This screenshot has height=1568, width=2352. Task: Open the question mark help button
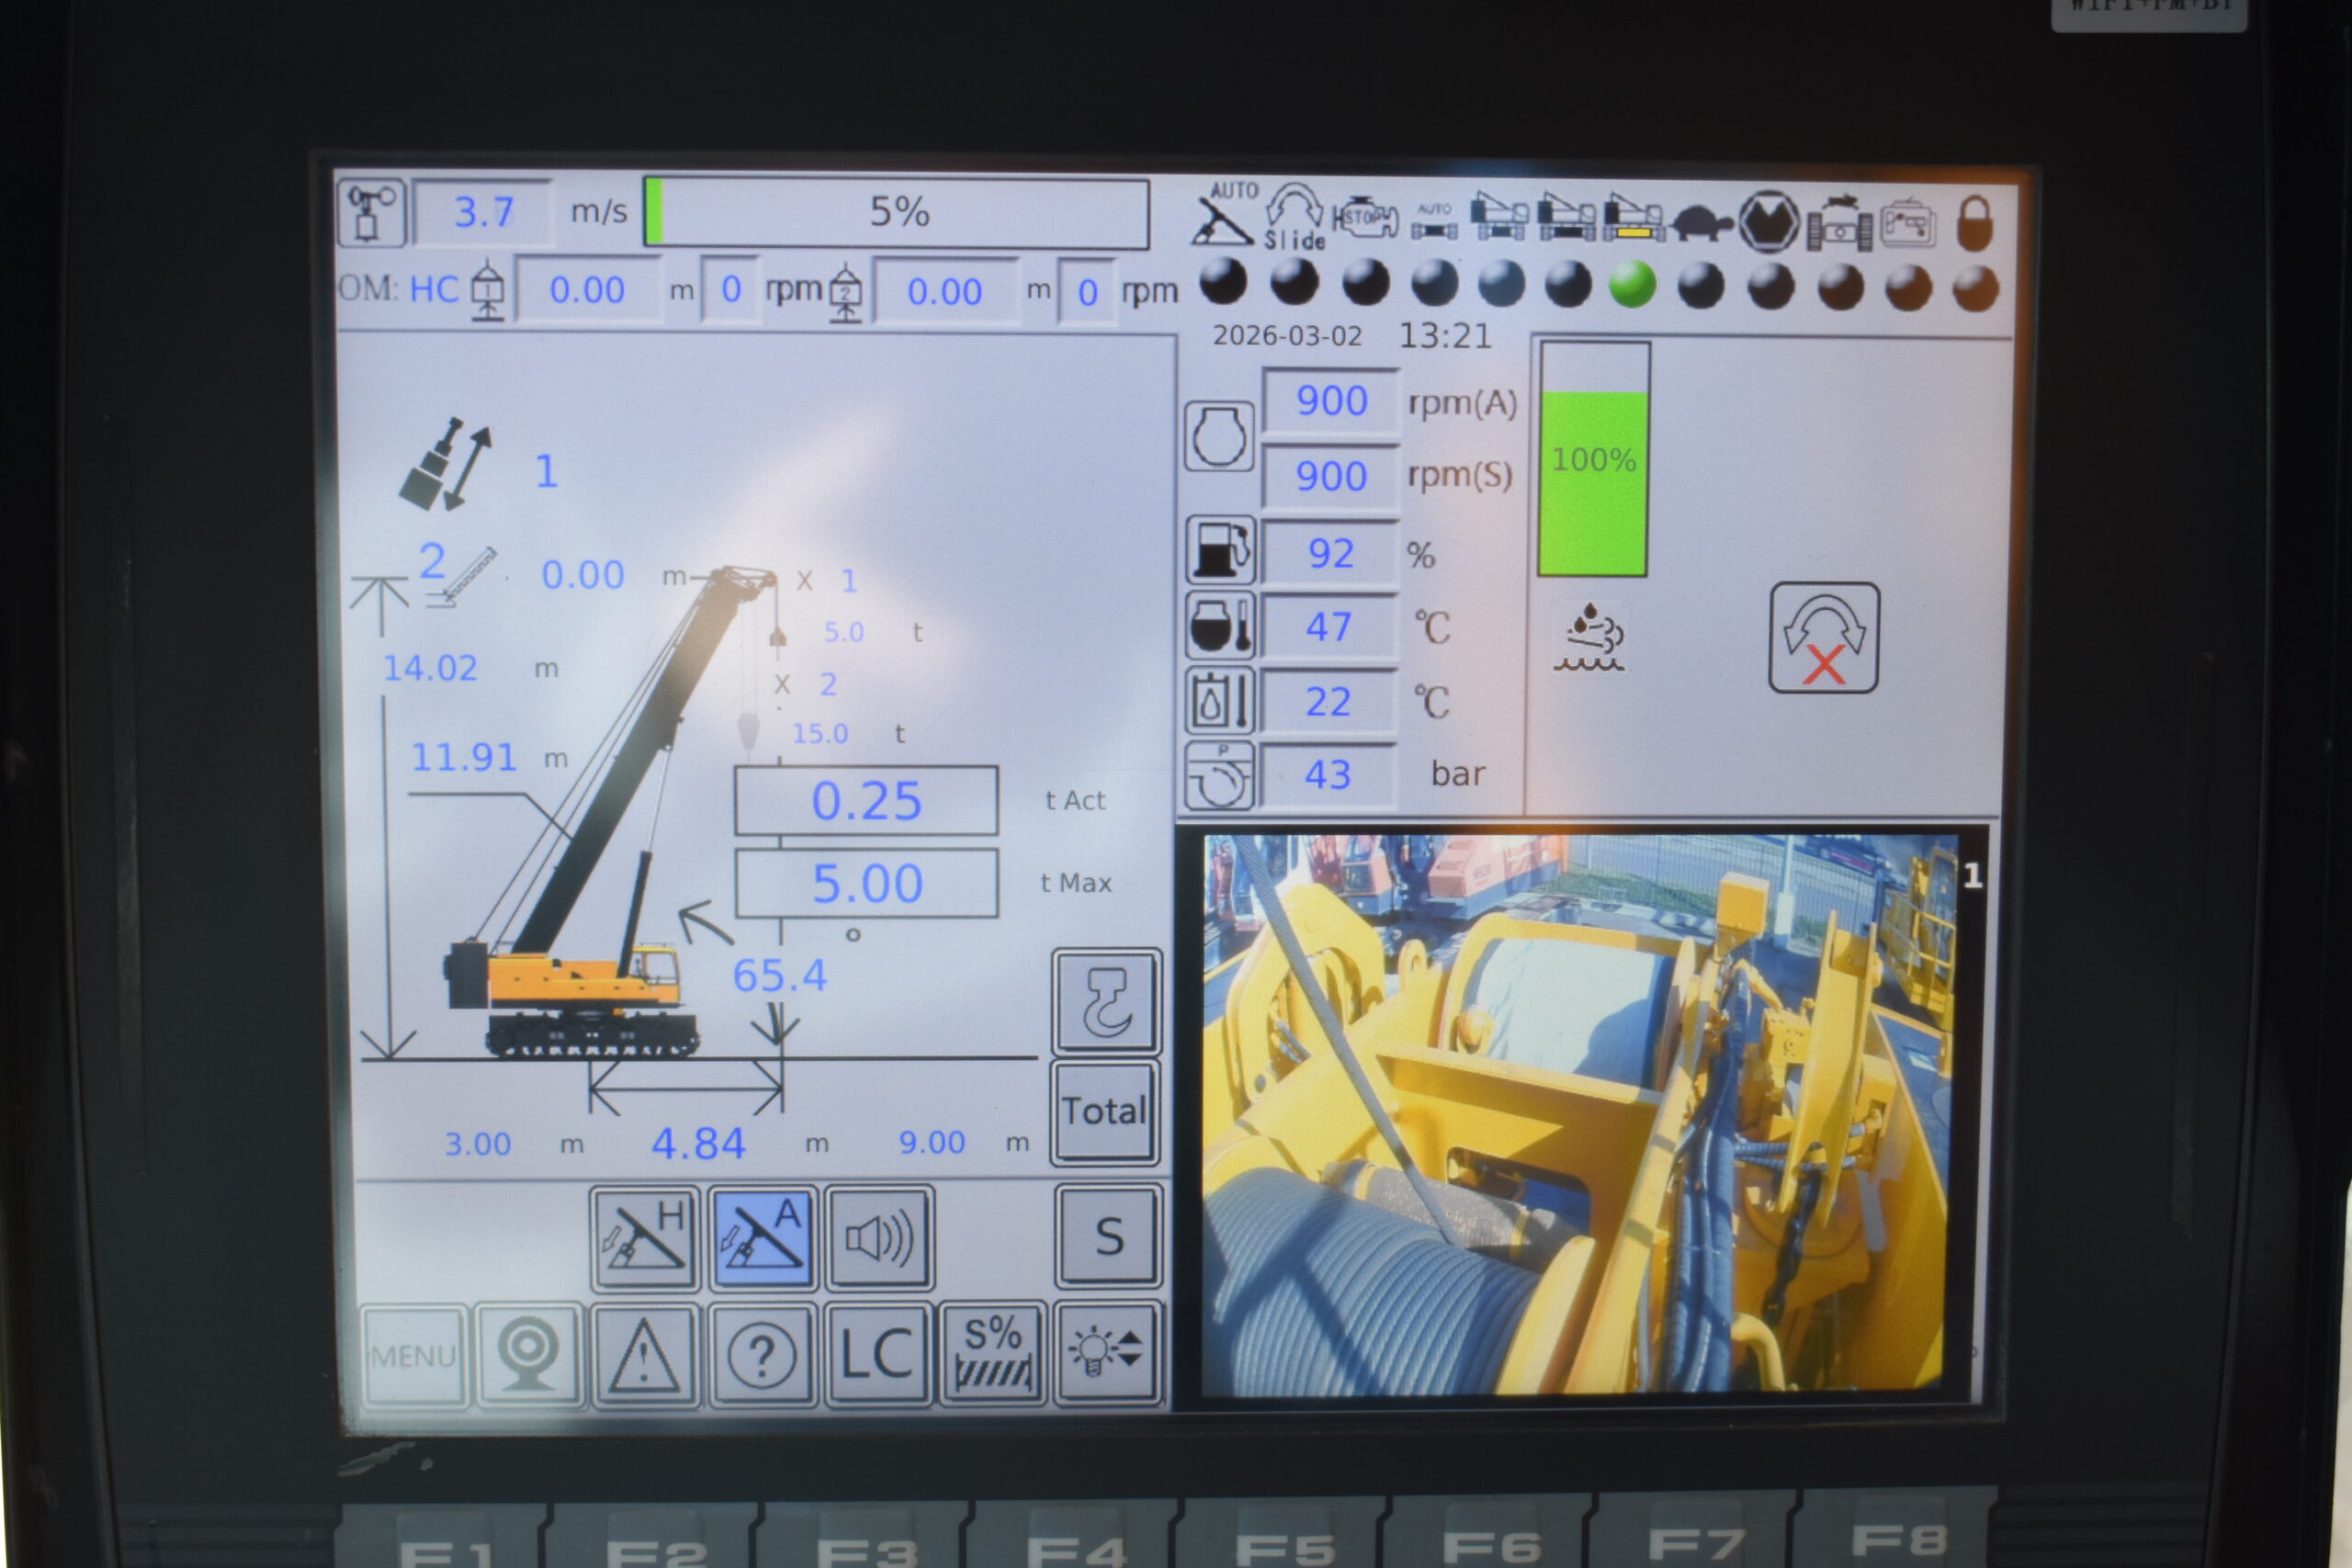click(762, 1355)
